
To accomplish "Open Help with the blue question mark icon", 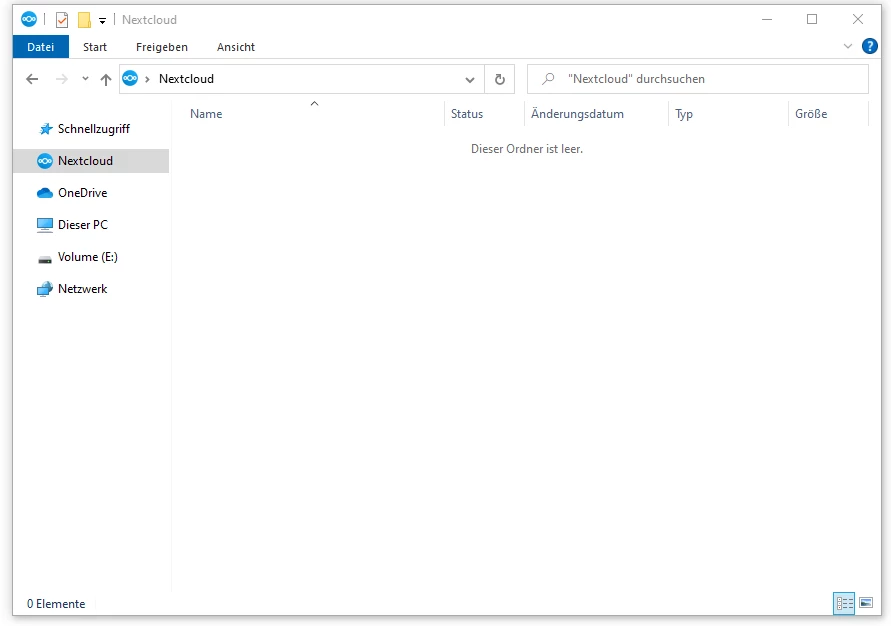I will (869, 46).
